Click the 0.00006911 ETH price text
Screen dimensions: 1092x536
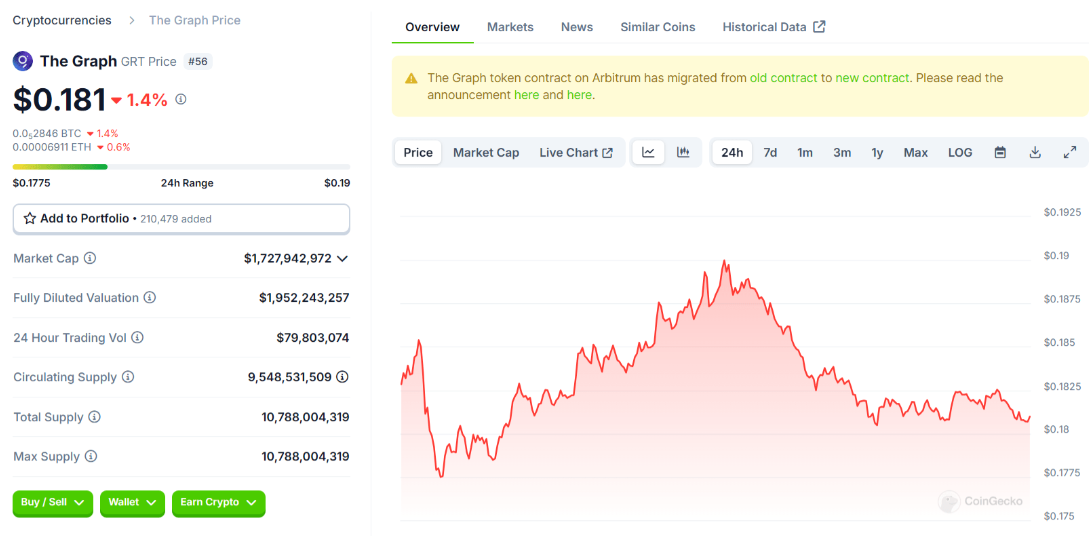[52, 147]
